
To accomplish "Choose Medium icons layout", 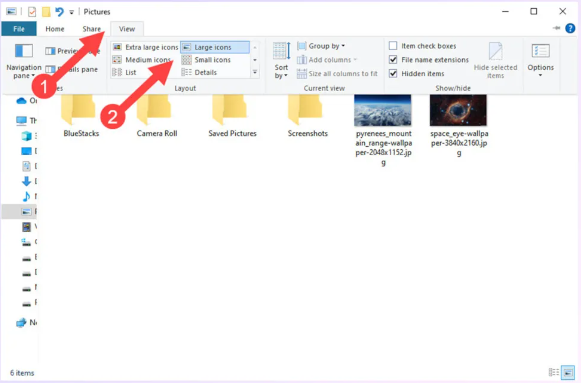I will click(142, 60).
